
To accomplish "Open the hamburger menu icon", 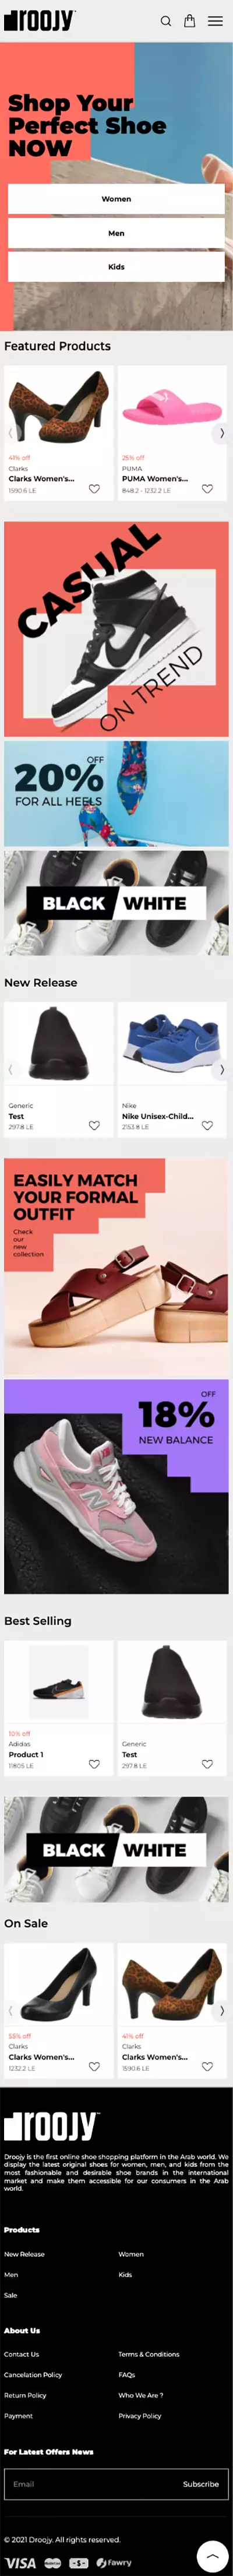I will 215,21.
